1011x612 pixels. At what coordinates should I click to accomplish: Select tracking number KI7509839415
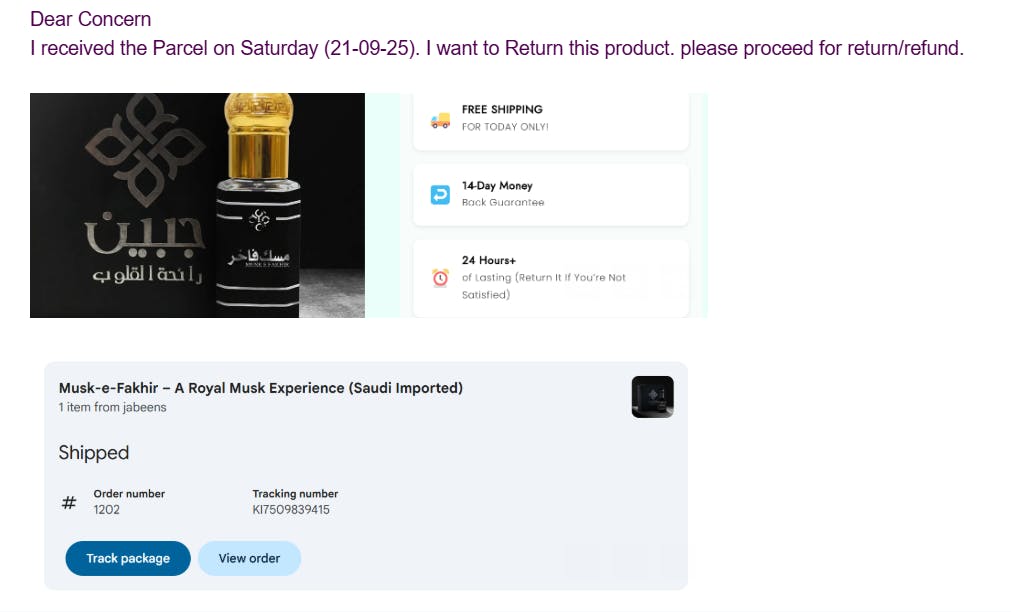291,510
